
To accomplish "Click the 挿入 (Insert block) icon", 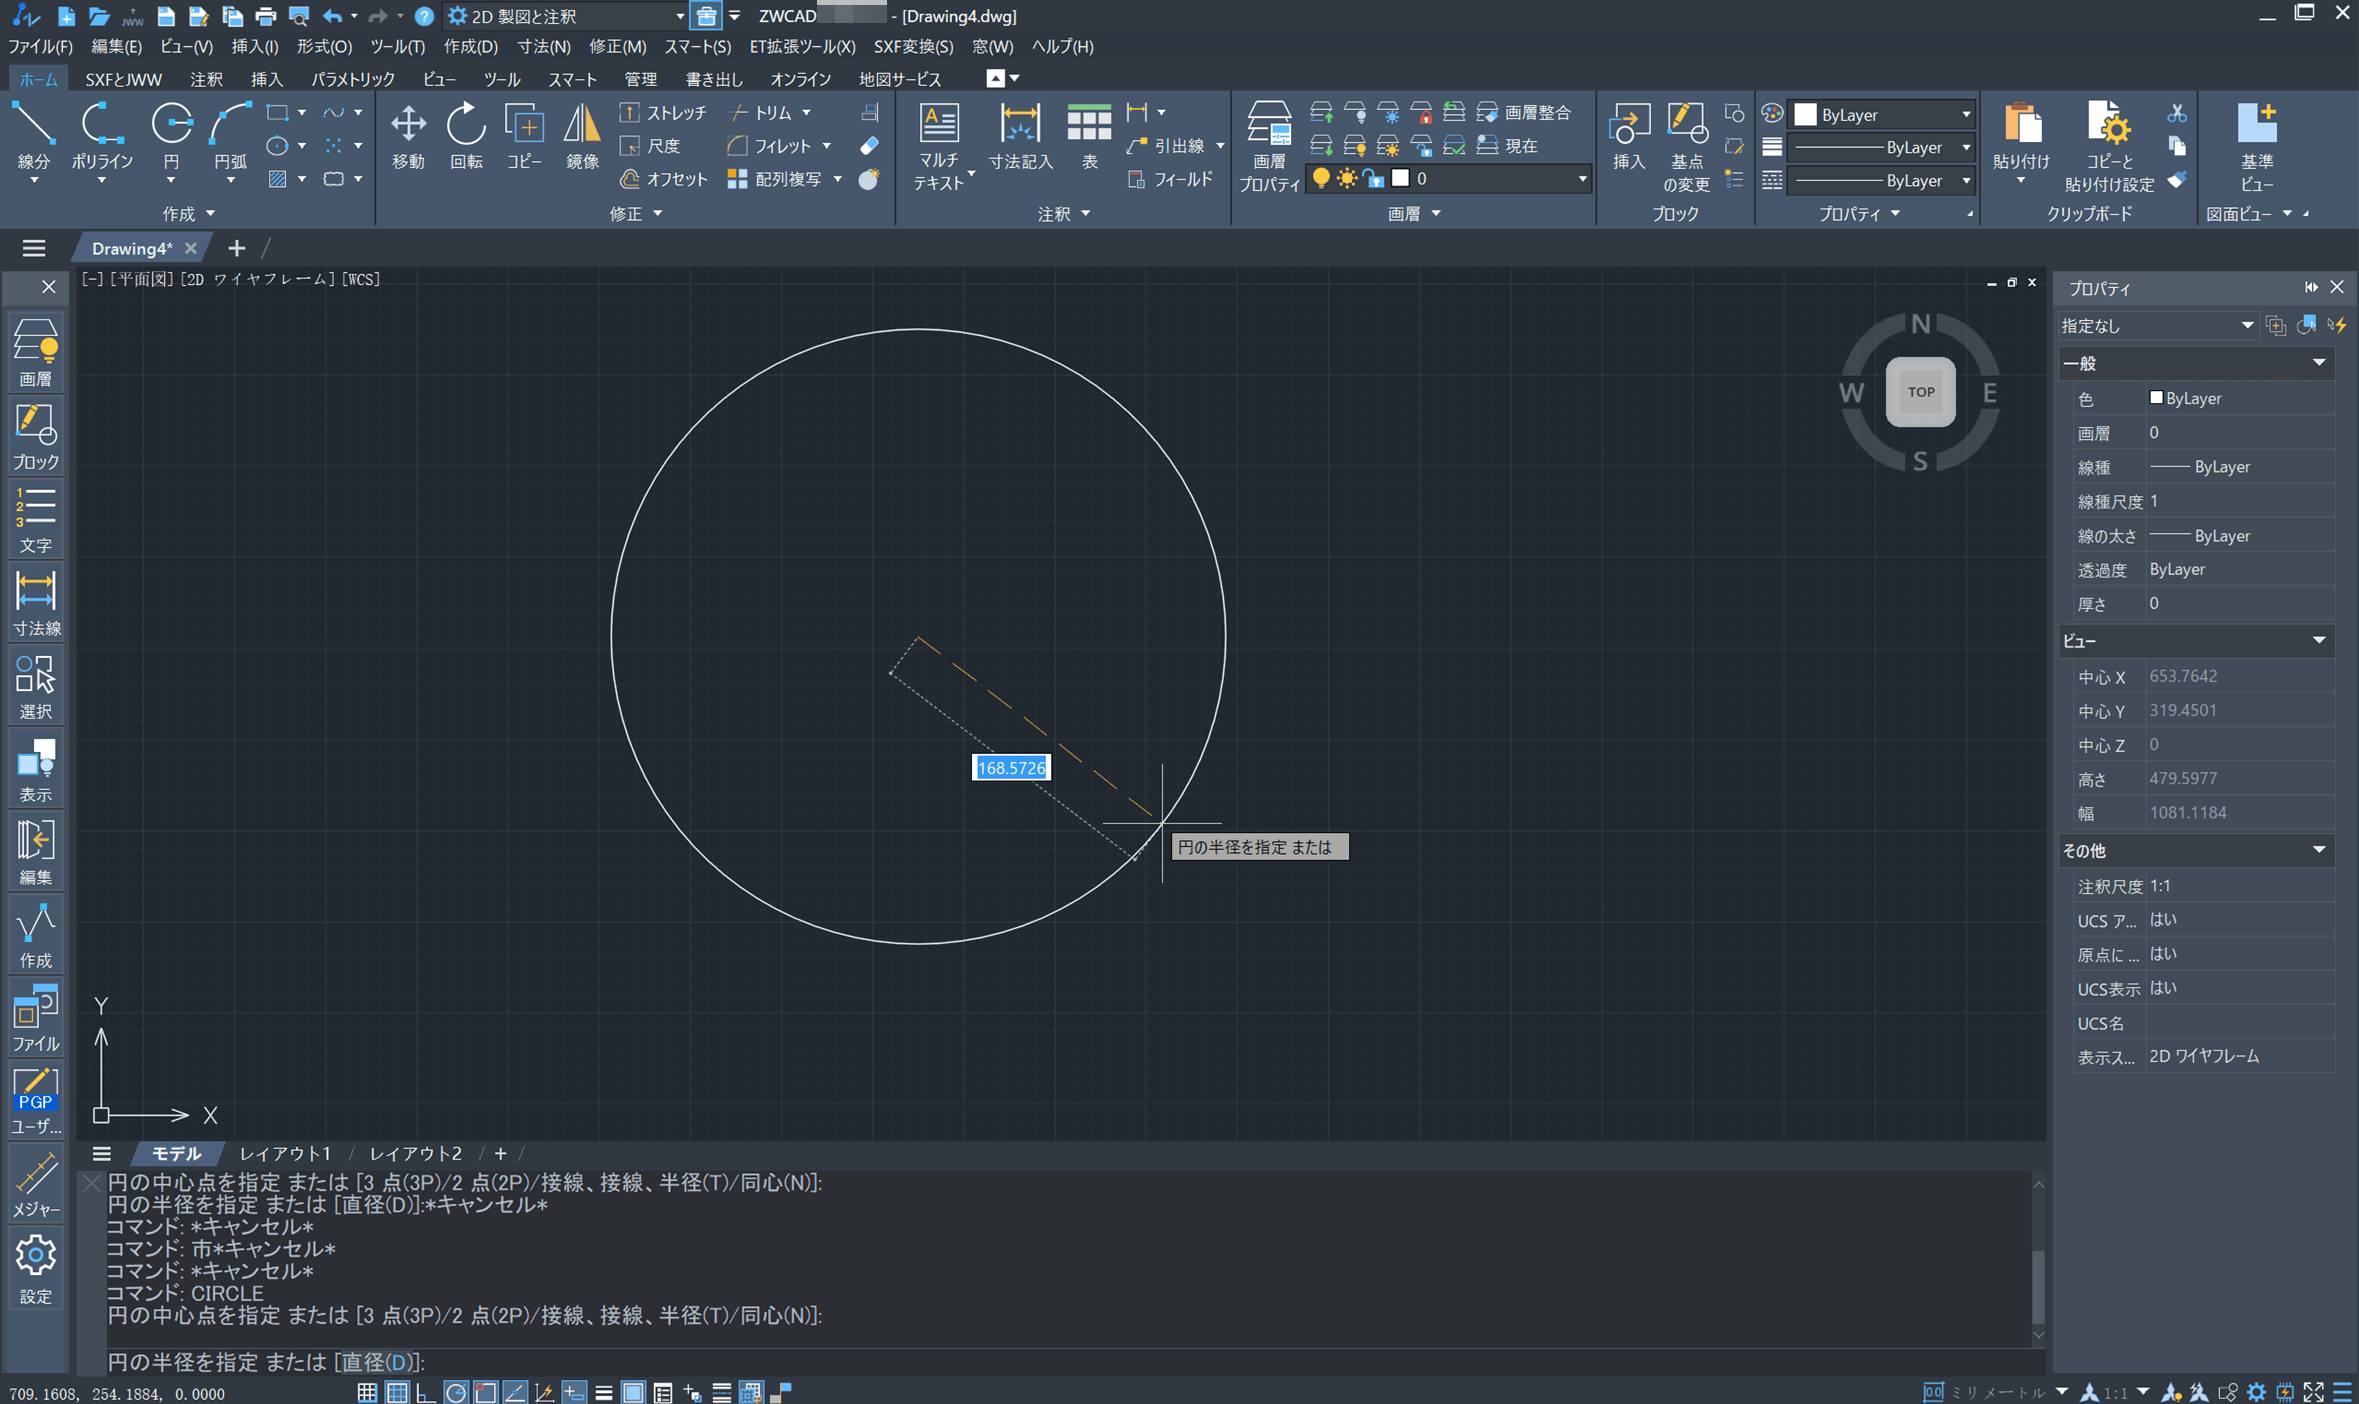I will pyautogui.click(x=1628, y=136).
